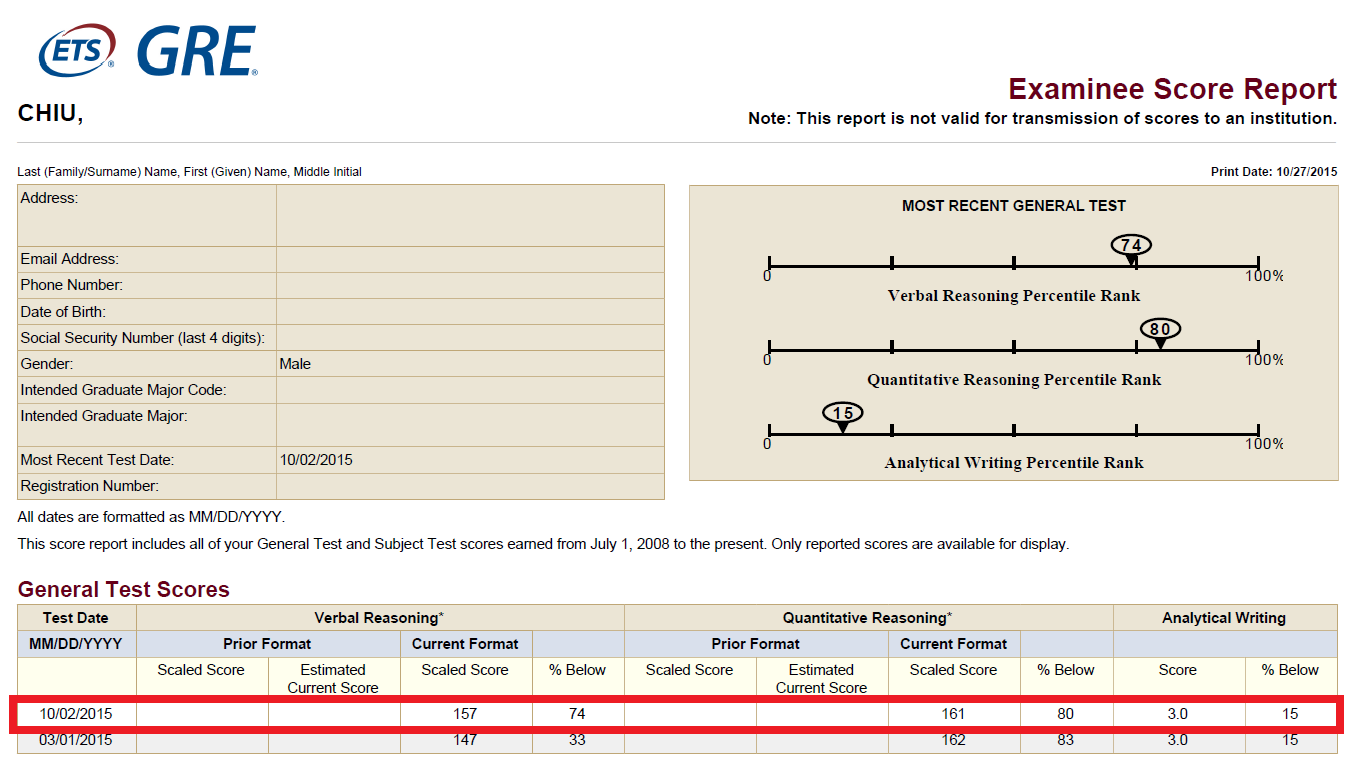Screen dimensions: 1353x759
Task: Click the 3.0 writing score for 10/02/2015
Action: 1178,714
